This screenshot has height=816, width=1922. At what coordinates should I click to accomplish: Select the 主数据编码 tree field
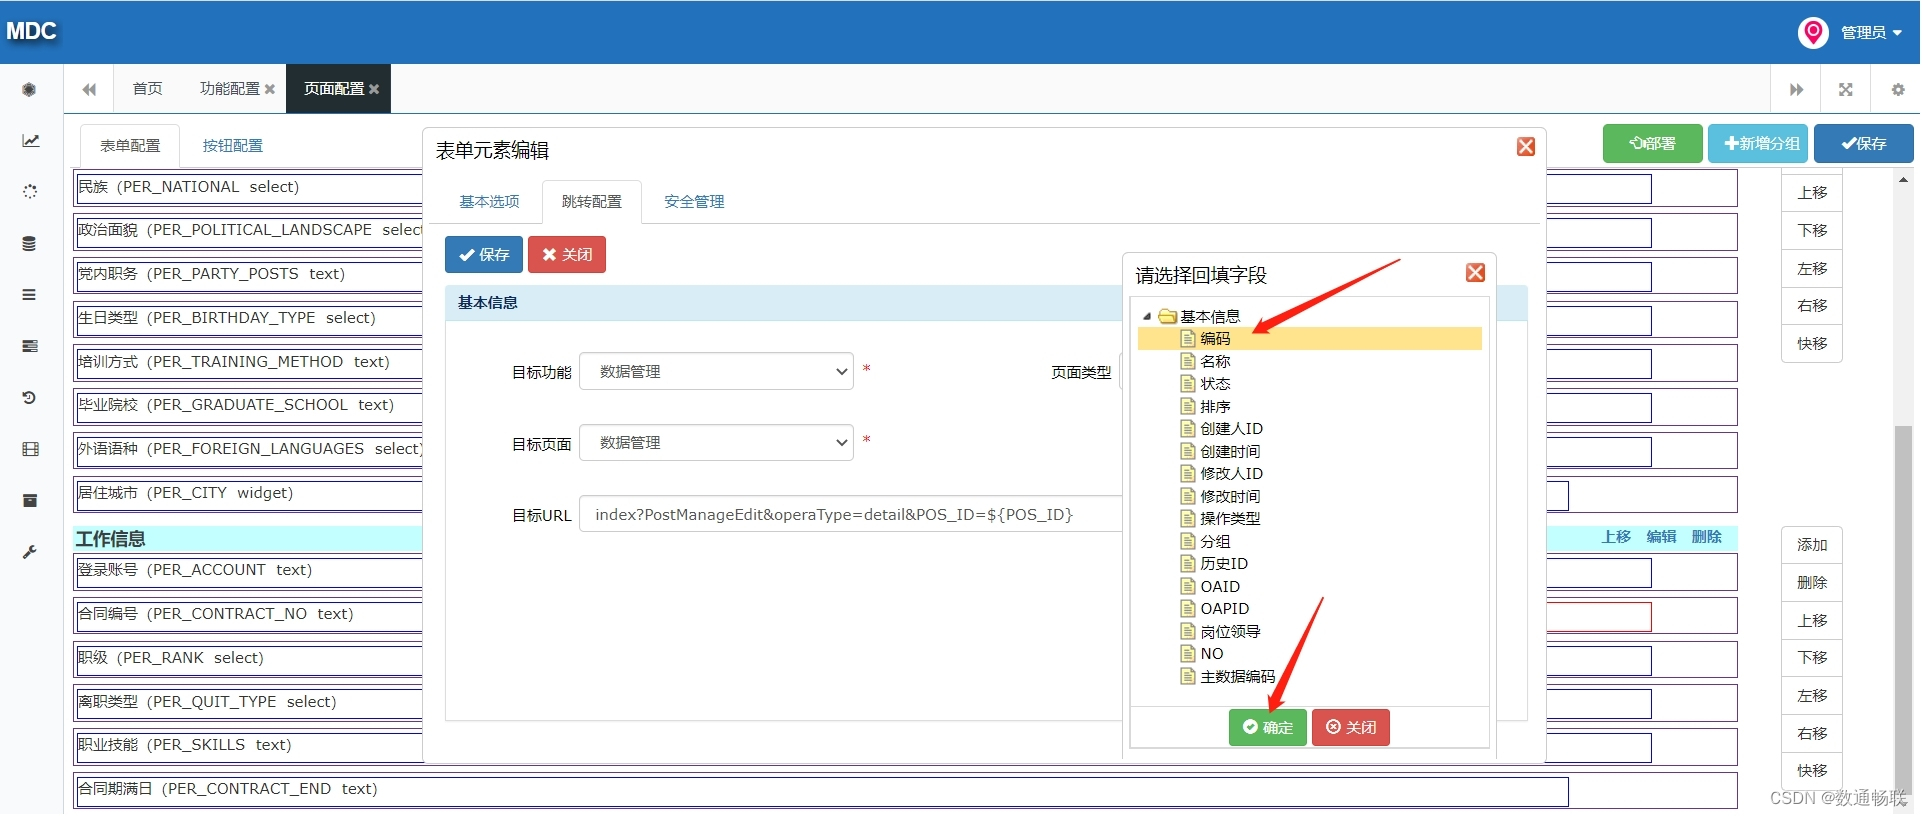click(x=1237, y=677)
